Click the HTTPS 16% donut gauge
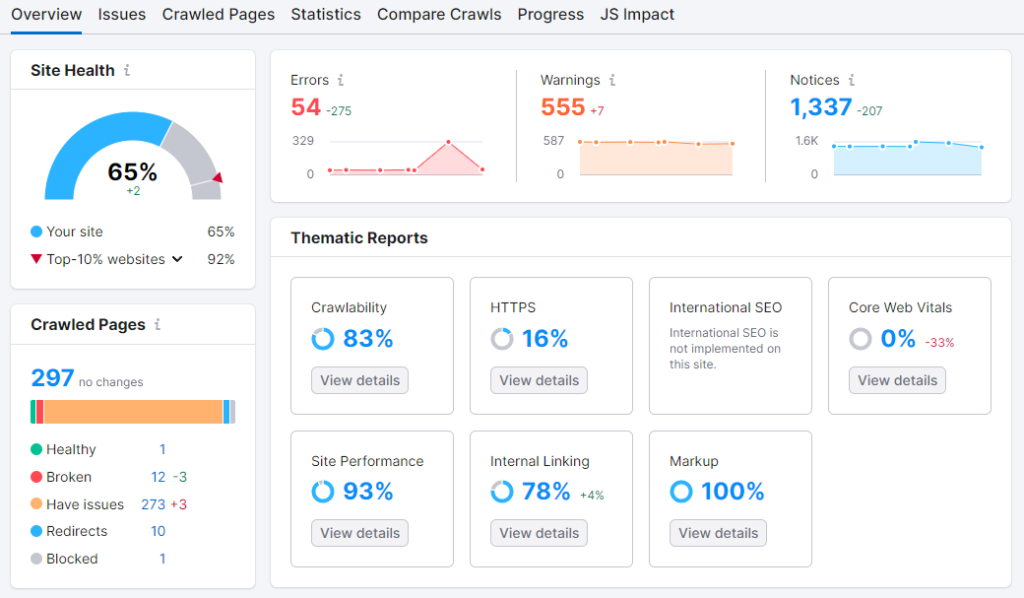This screenshot has height=598, width=1024. [x=501, y=339]
